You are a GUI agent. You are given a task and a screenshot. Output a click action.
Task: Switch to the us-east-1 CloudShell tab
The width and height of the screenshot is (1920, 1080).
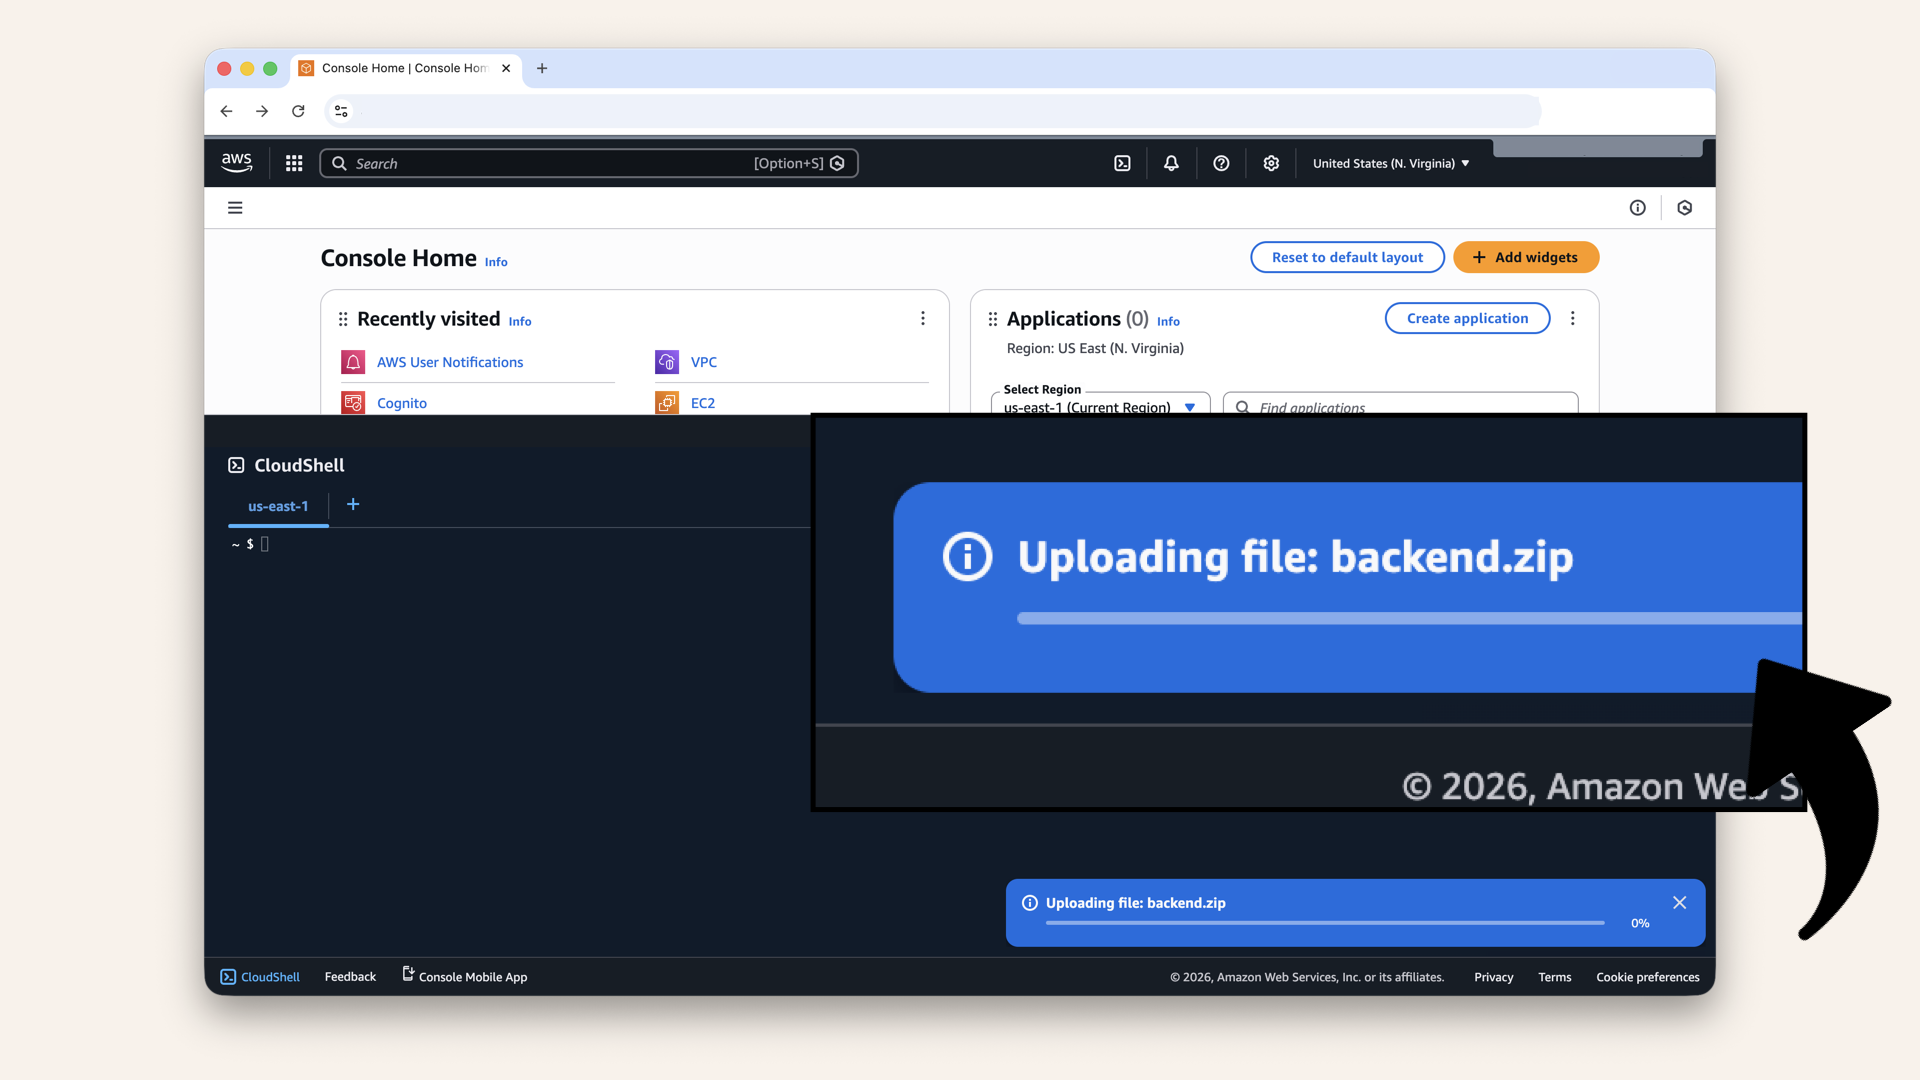277,506
